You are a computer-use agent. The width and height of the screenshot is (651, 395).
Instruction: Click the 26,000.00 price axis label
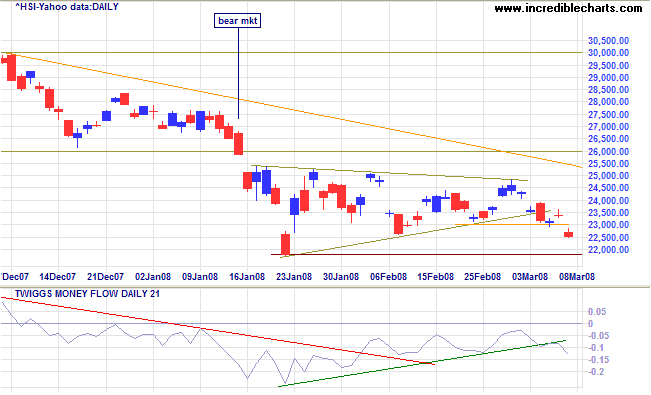(x=608, y=152)
